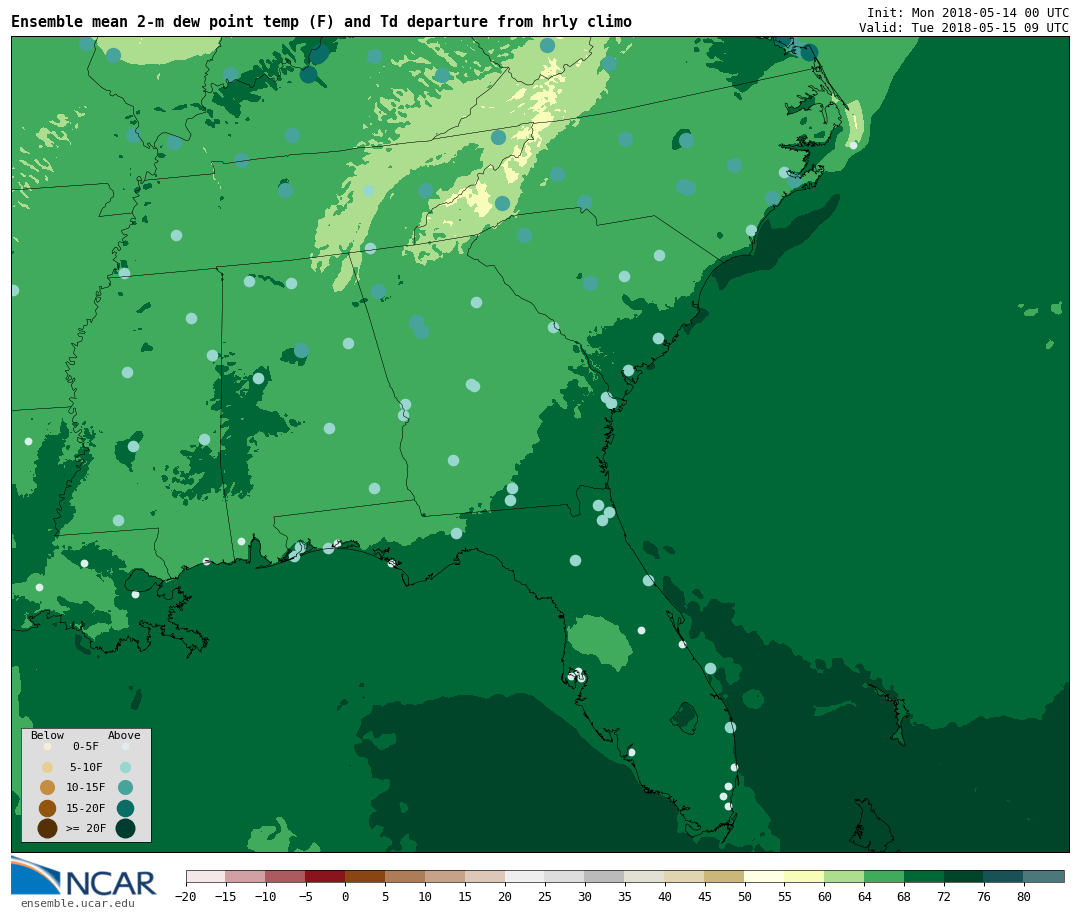Image resolution: width=1080 pixels, height=915 pixels.
Task: Click the 'Below' legend heading
Action: 48,735
